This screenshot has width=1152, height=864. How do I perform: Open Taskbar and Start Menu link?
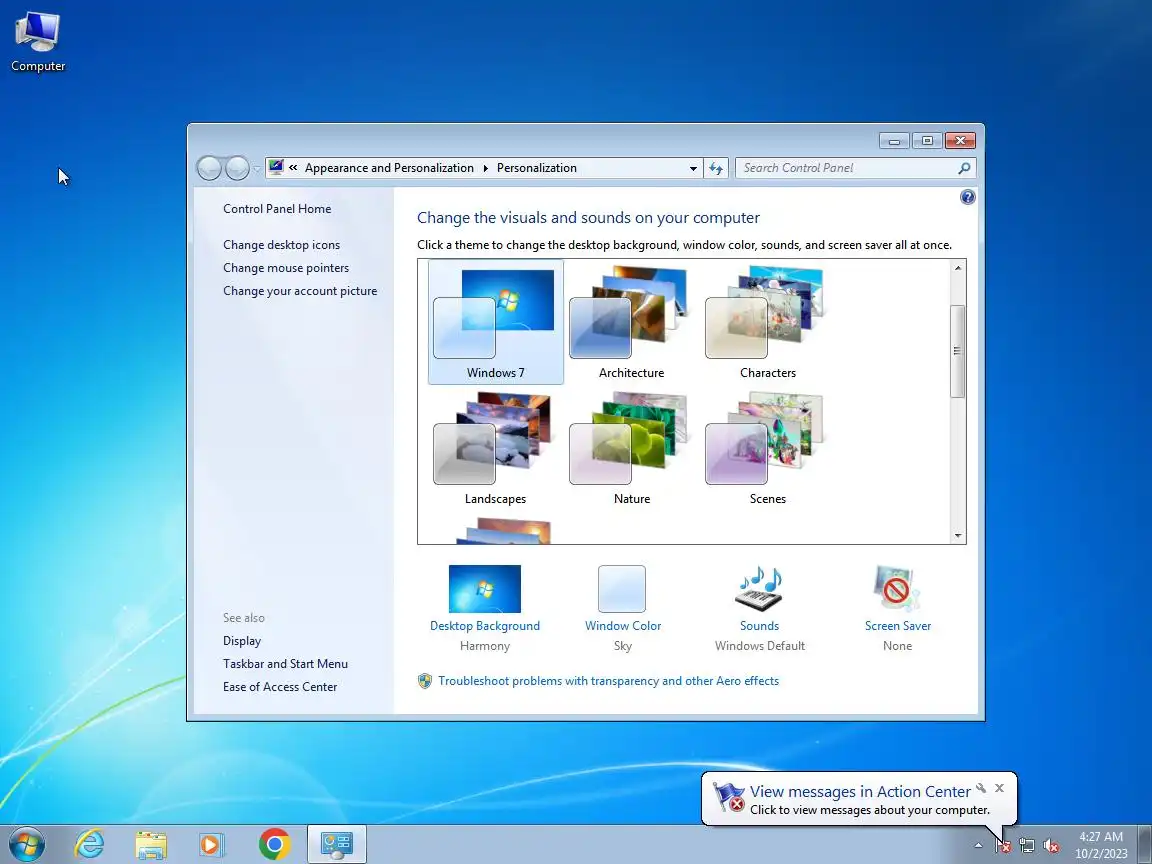tap(285, 663)
